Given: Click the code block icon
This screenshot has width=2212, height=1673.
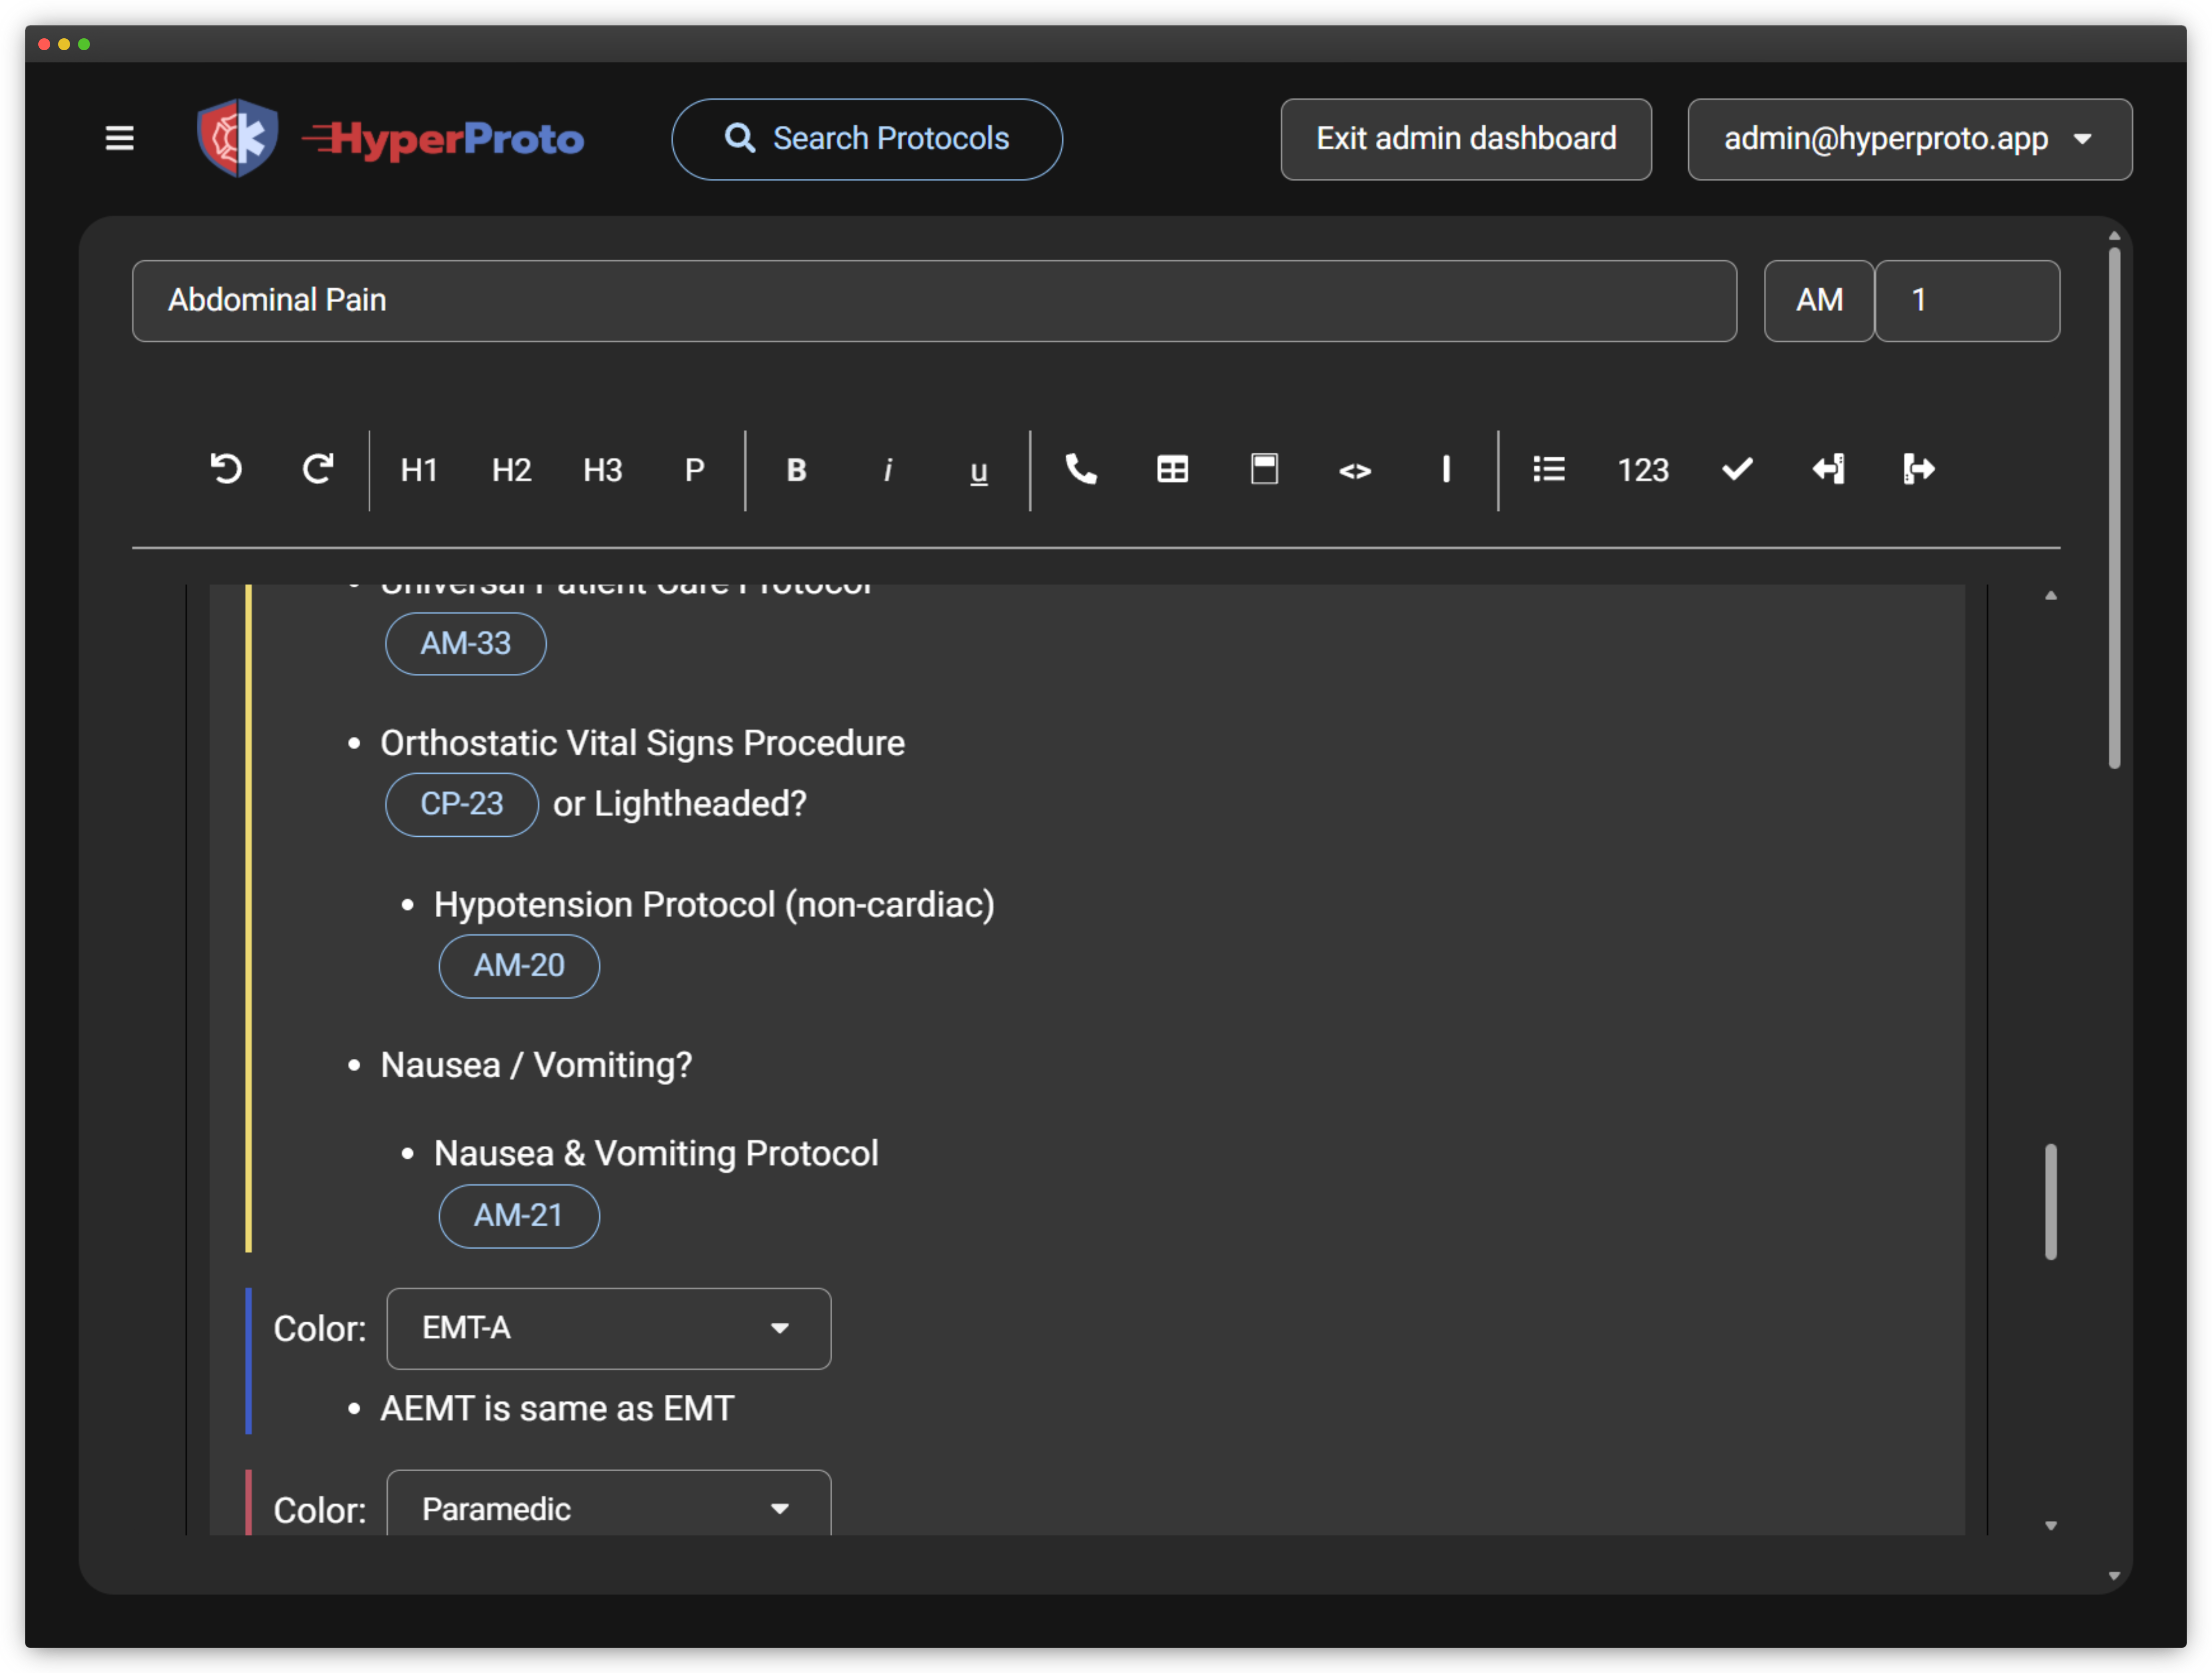Looking at the screenshot, I should [1356, 470].
